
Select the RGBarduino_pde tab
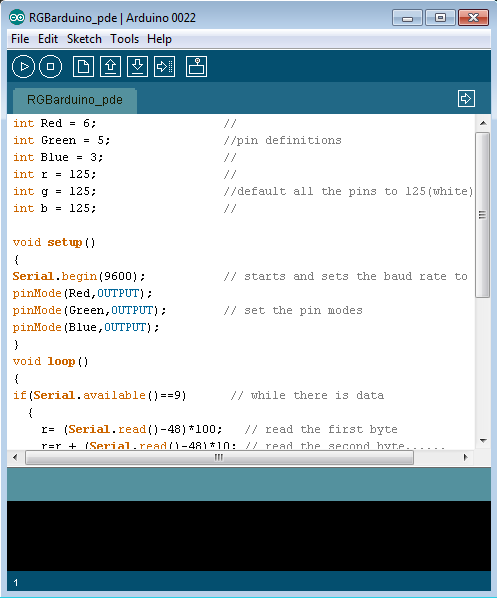coord(75,100)
